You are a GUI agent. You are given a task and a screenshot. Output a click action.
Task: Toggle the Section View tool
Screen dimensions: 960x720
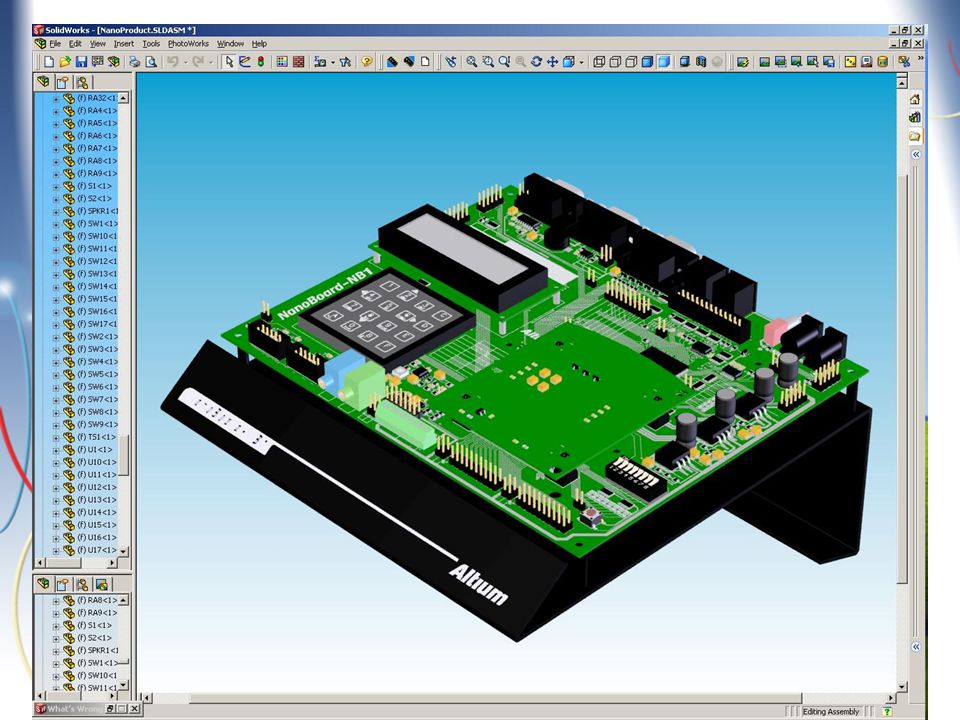click(x=701, y=62)
